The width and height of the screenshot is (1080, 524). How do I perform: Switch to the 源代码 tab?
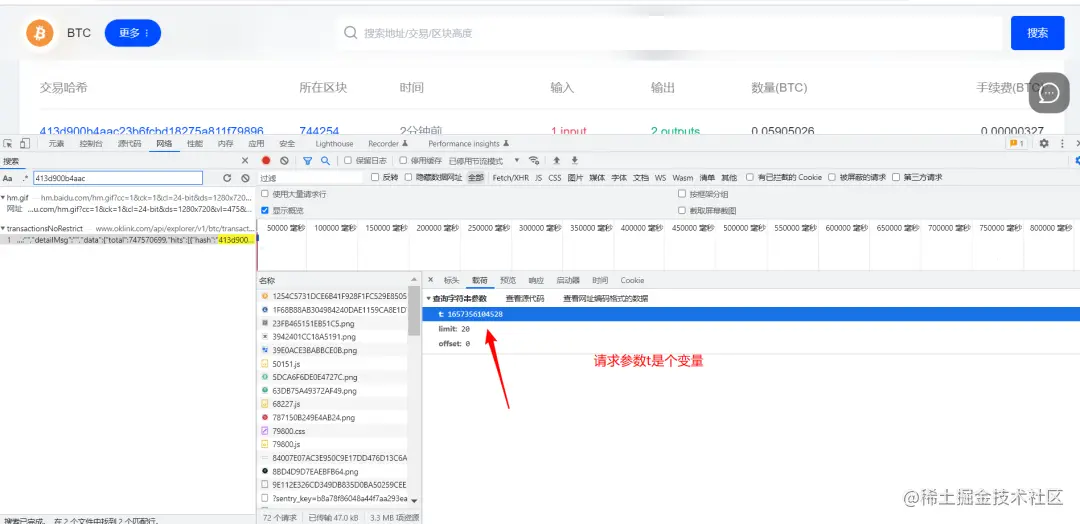tap(129, 144)
